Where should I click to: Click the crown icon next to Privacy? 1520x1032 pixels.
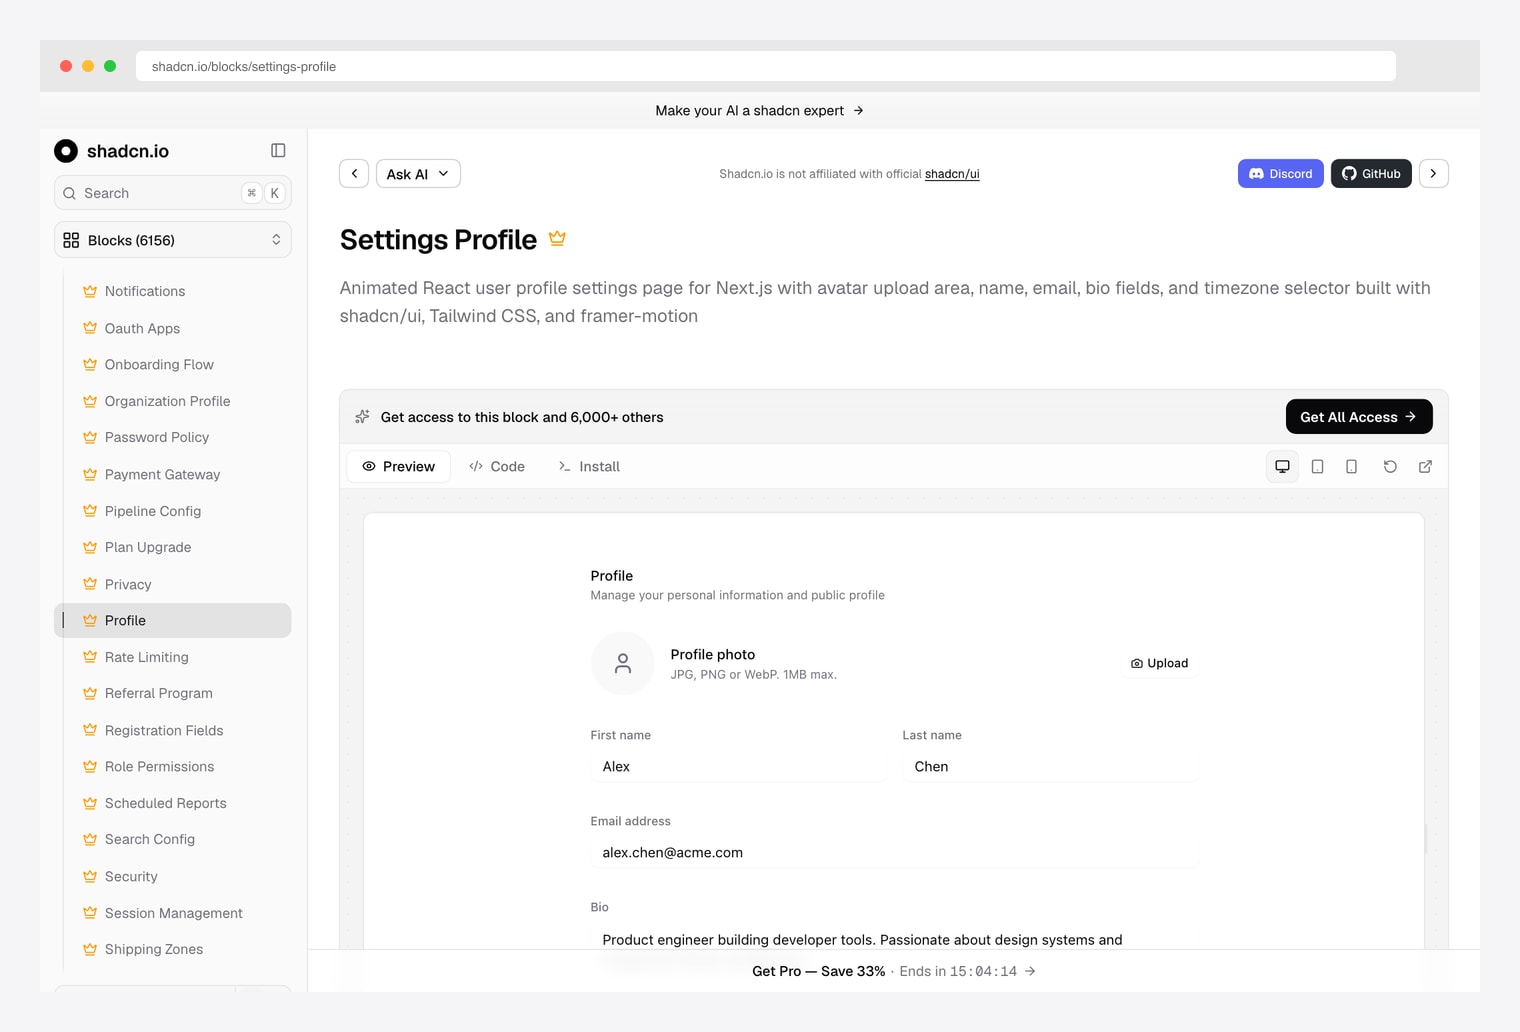point(90,584)
